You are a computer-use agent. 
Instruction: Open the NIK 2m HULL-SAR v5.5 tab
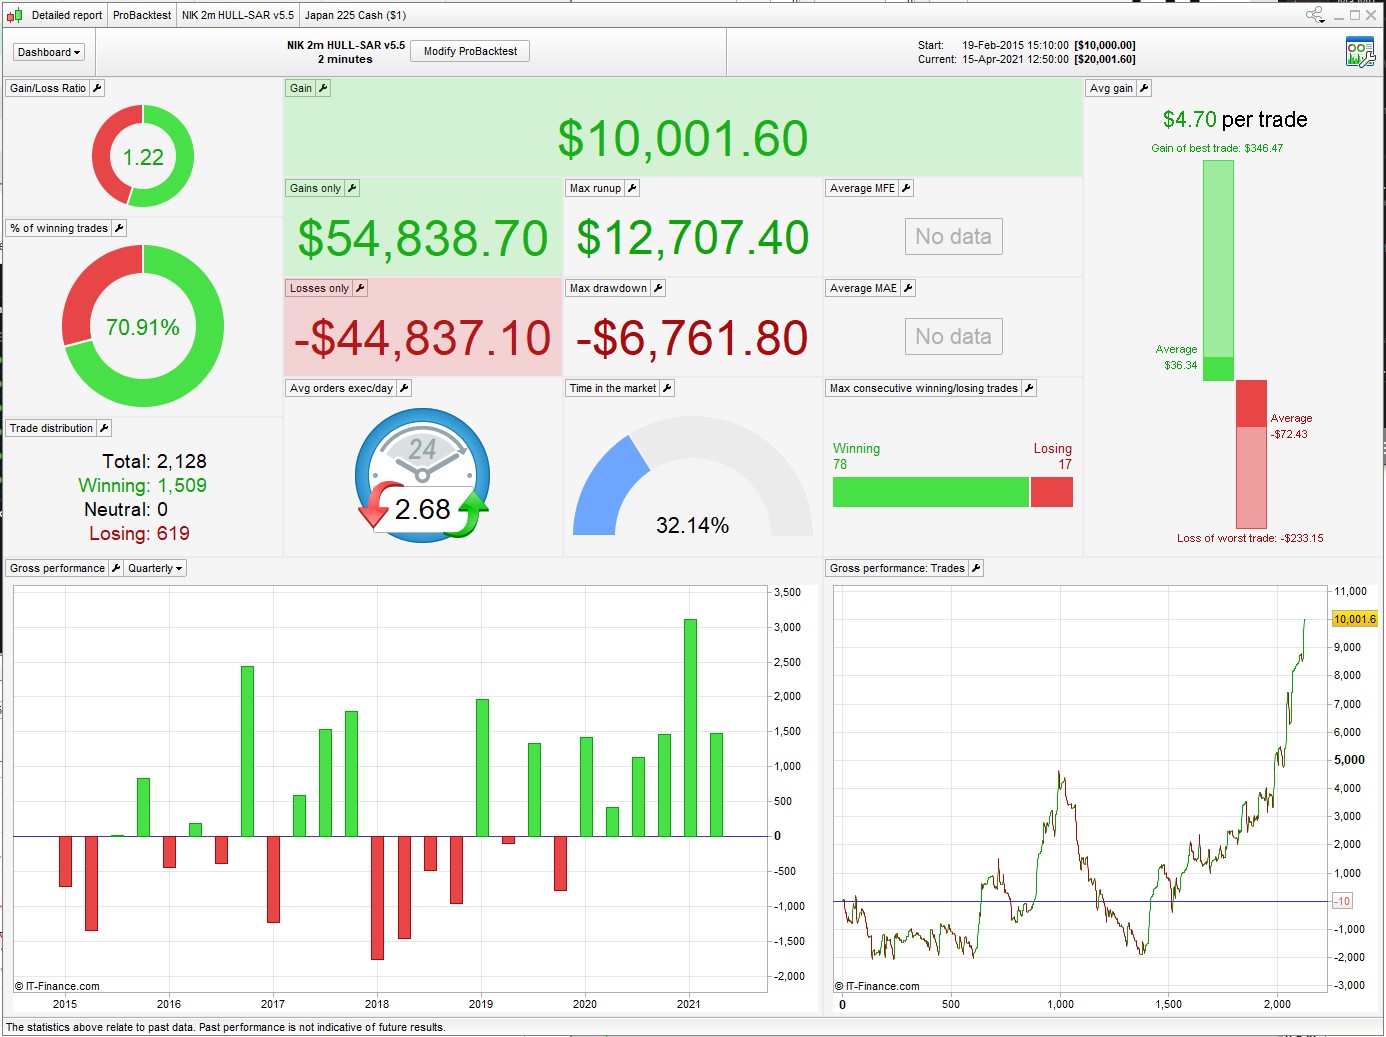coord(238,15)
